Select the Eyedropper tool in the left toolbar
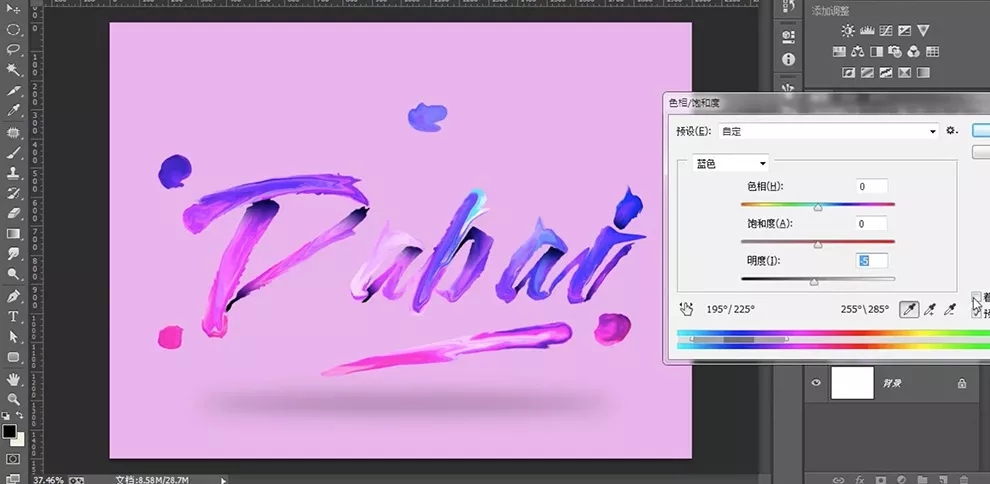The height and width of the screenshot is (484, 990). 13,111
